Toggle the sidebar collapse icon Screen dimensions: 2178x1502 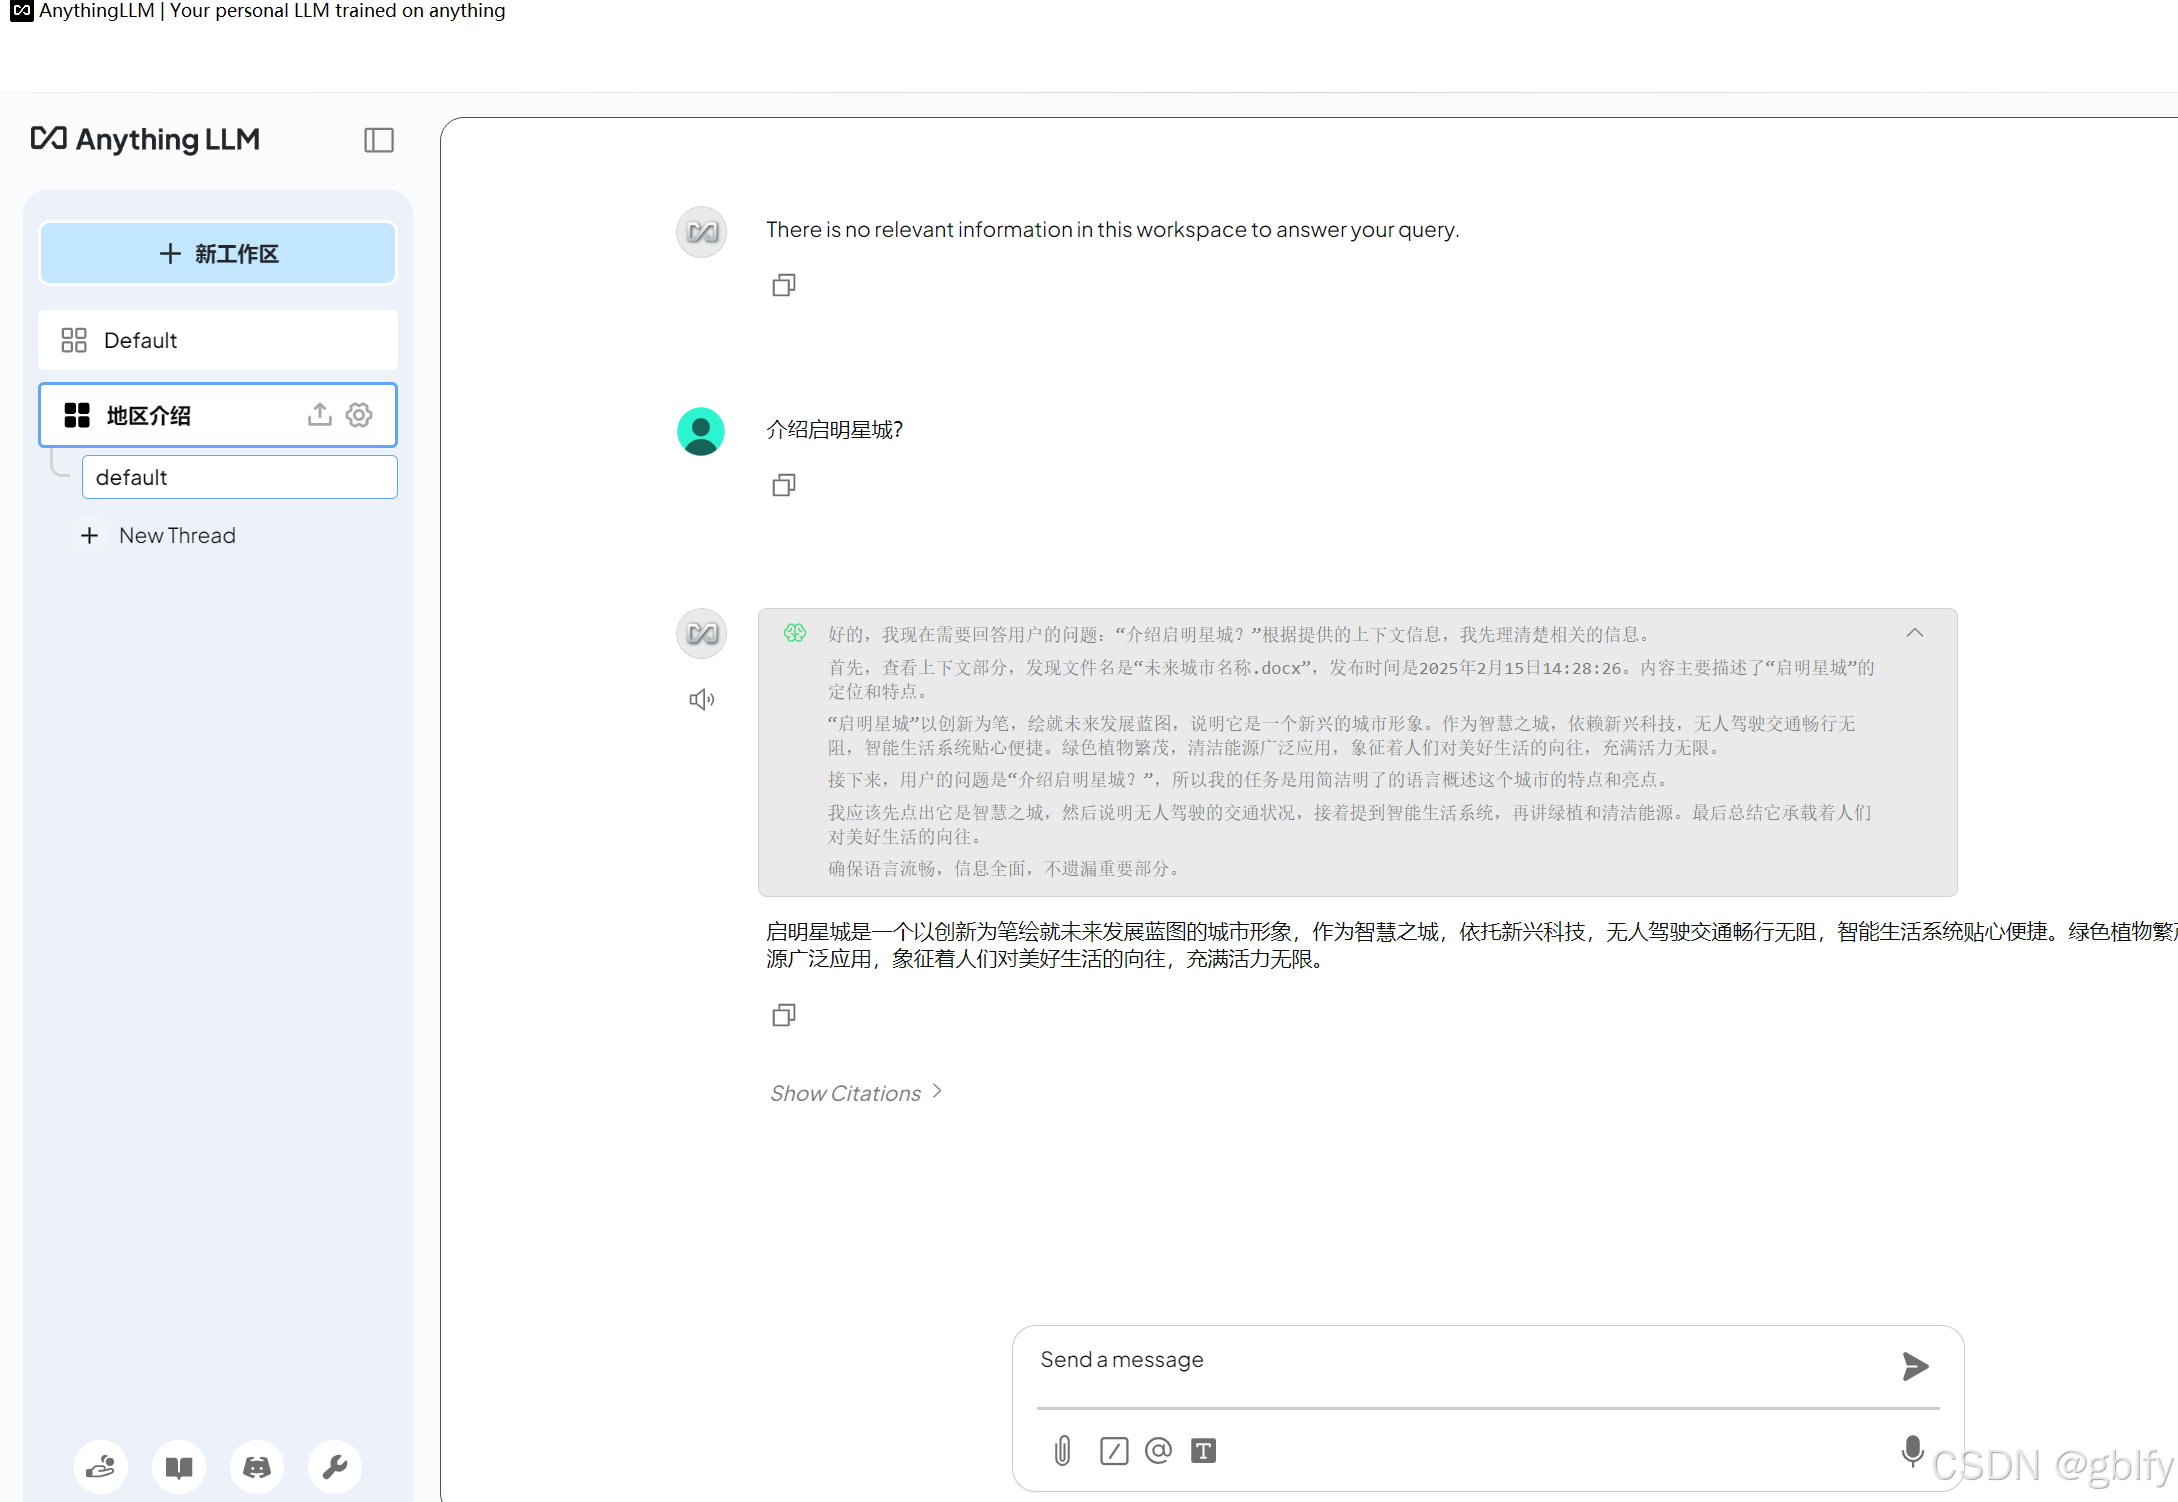pyautogui.click(x=379, y=140)
